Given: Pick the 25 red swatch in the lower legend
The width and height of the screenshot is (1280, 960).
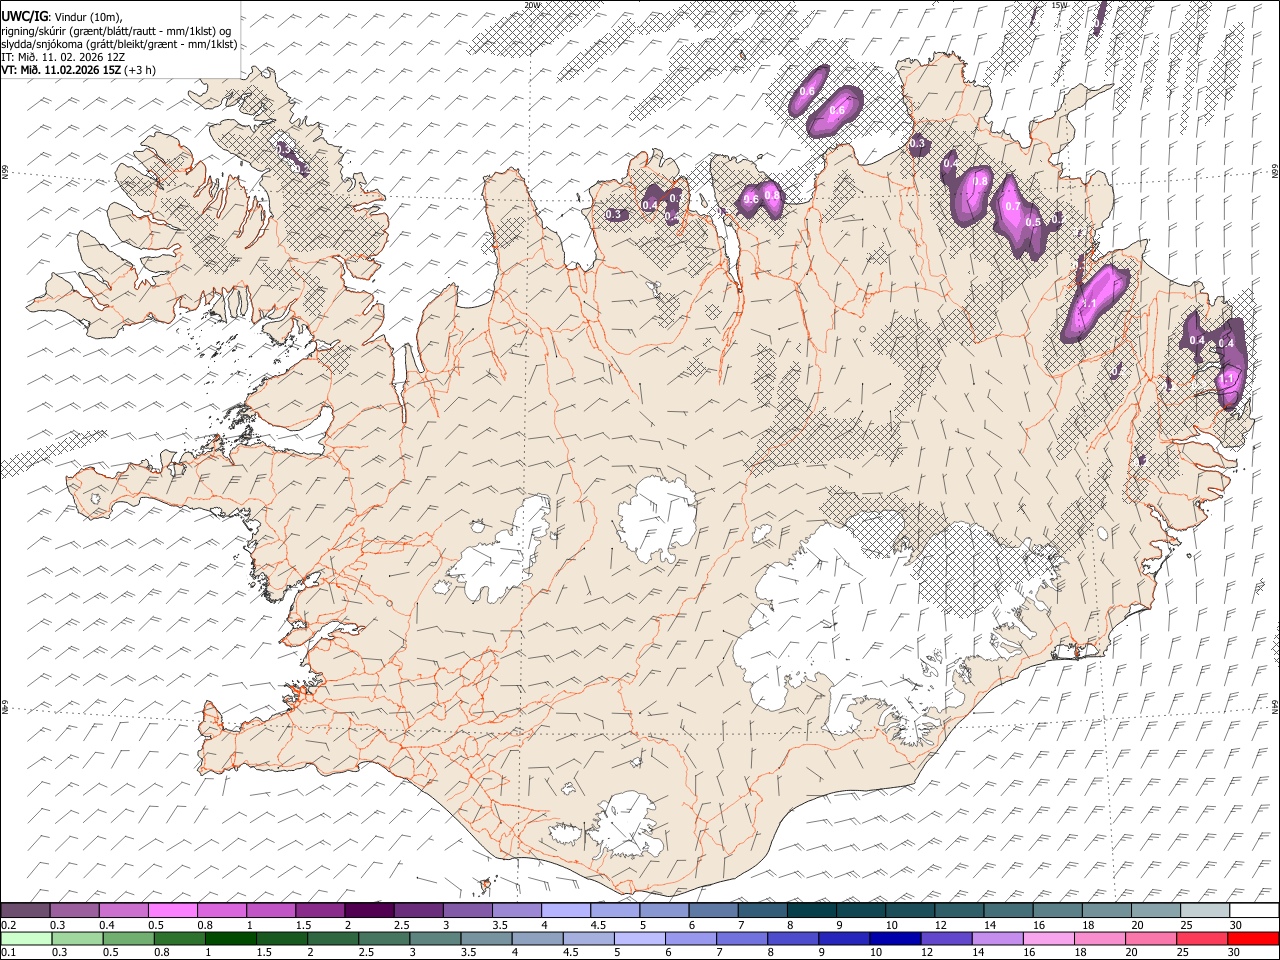Looking at the screenshot, I should click(x=1201, y=938).
